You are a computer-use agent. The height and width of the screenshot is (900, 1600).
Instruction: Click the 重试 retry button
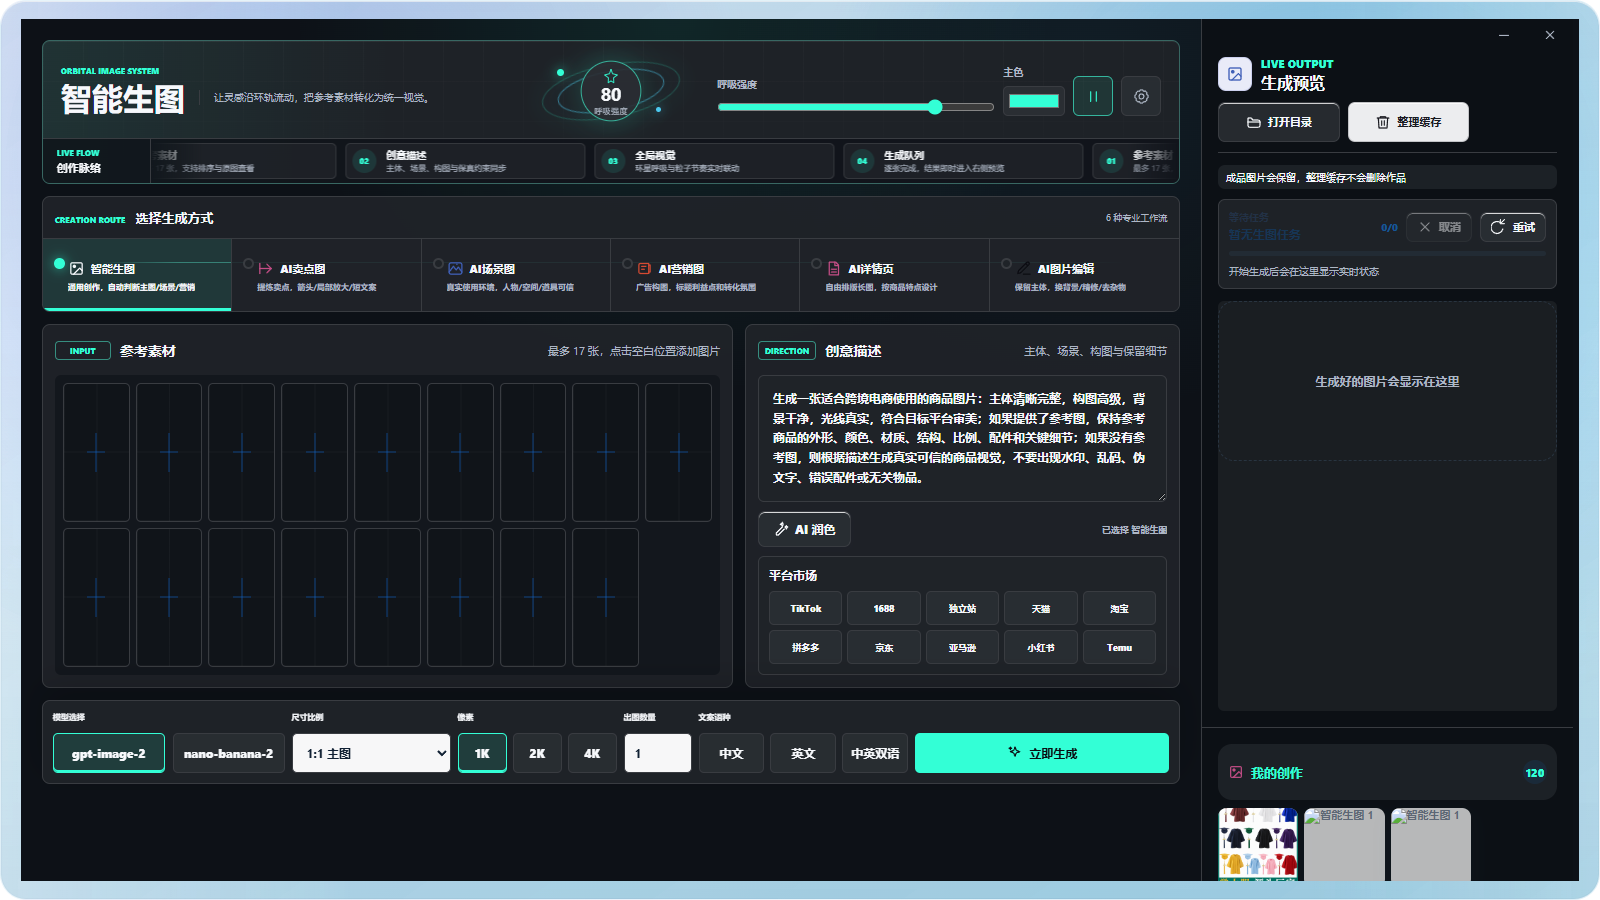point(1513,227)
